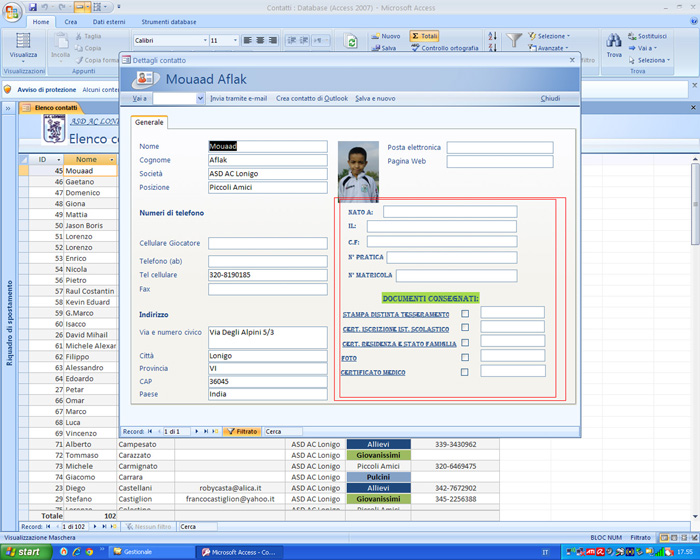700x560 pixels.
Task: Sort ascending A-Z icon
Action: click(x=492, y=36)
